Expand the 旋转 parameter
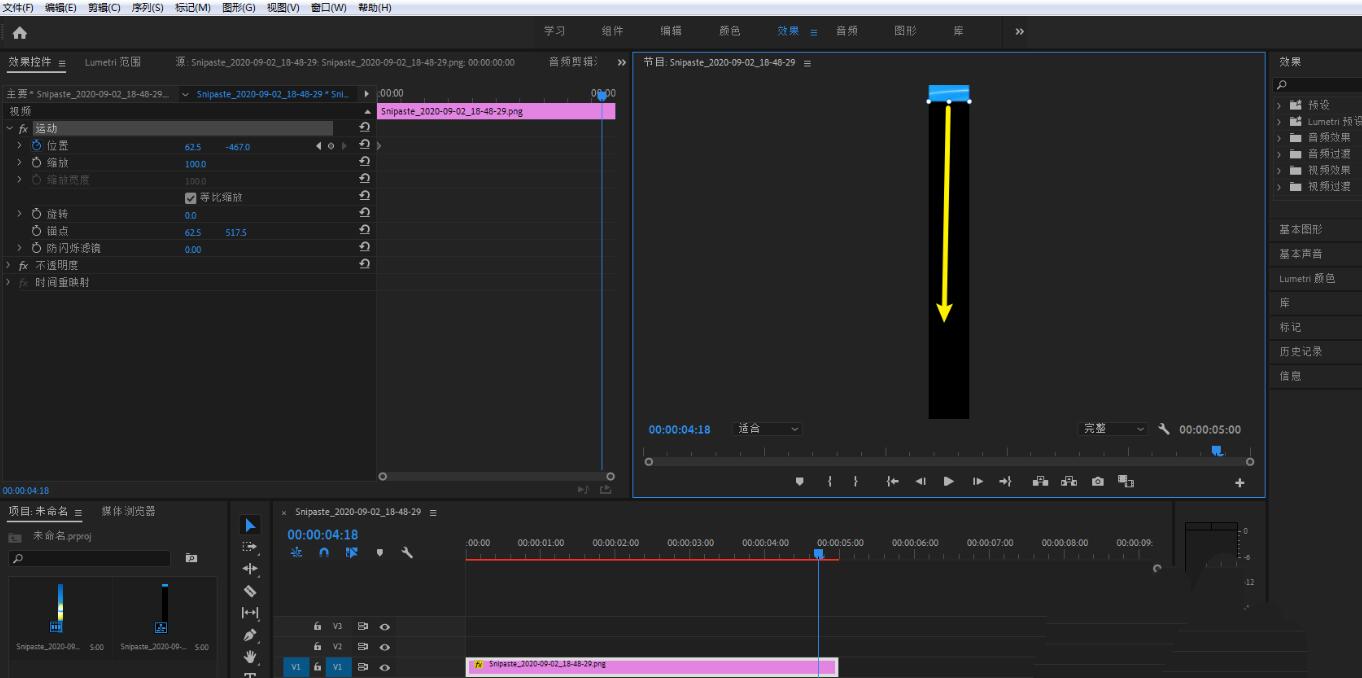1362x678 pixels. pos(19,214)
